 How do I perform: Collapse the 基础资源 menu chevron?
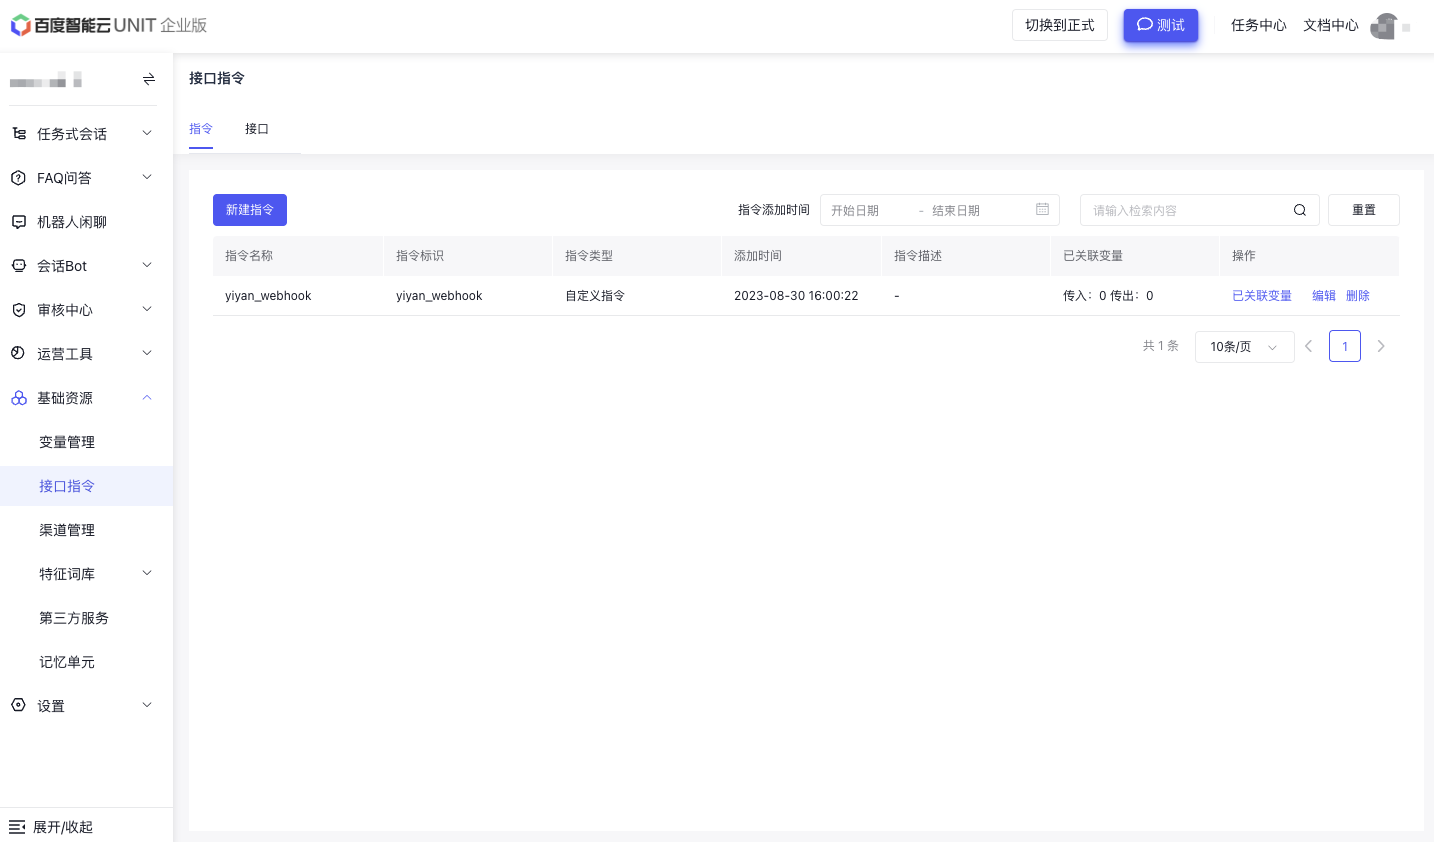point(147,397)
